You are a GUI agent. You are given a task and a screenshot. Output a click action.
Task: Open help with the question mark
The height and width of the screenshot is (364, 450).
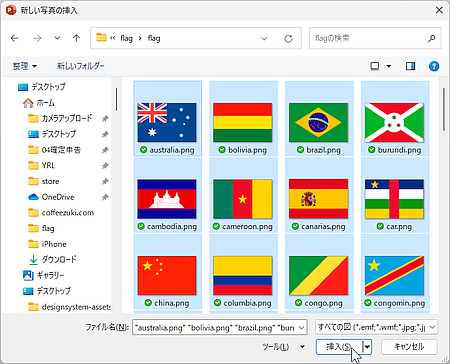click(x=434, y=66)
